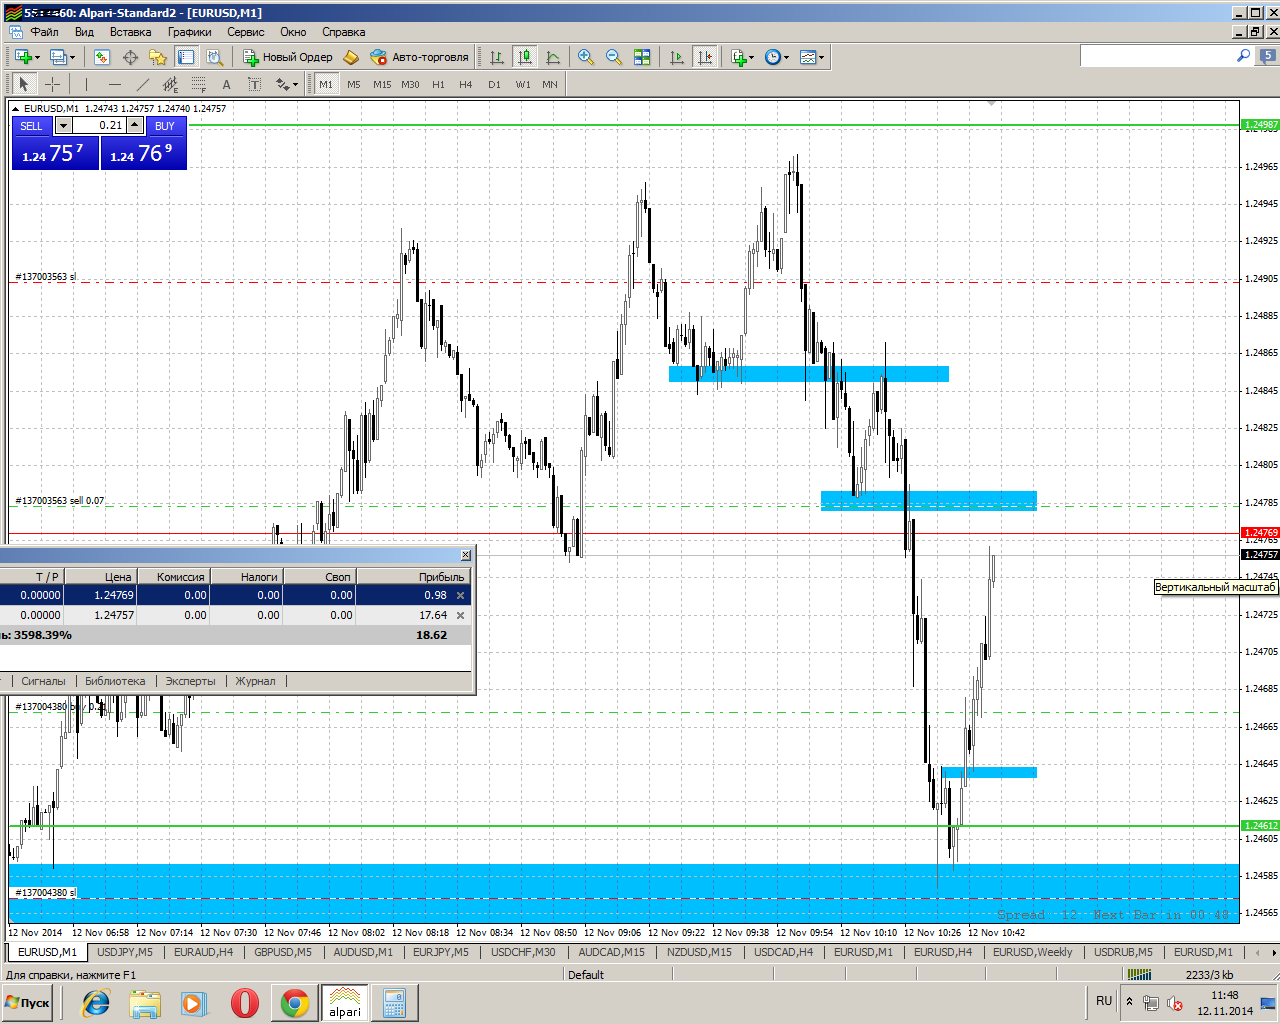Switch chart to candlesticks view
The height and width of the screenshot is (1024, 1280).
525,57
